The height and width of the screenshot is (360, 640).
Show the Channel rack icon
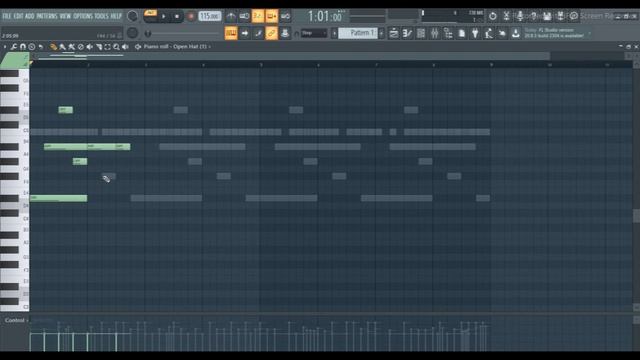421,33
